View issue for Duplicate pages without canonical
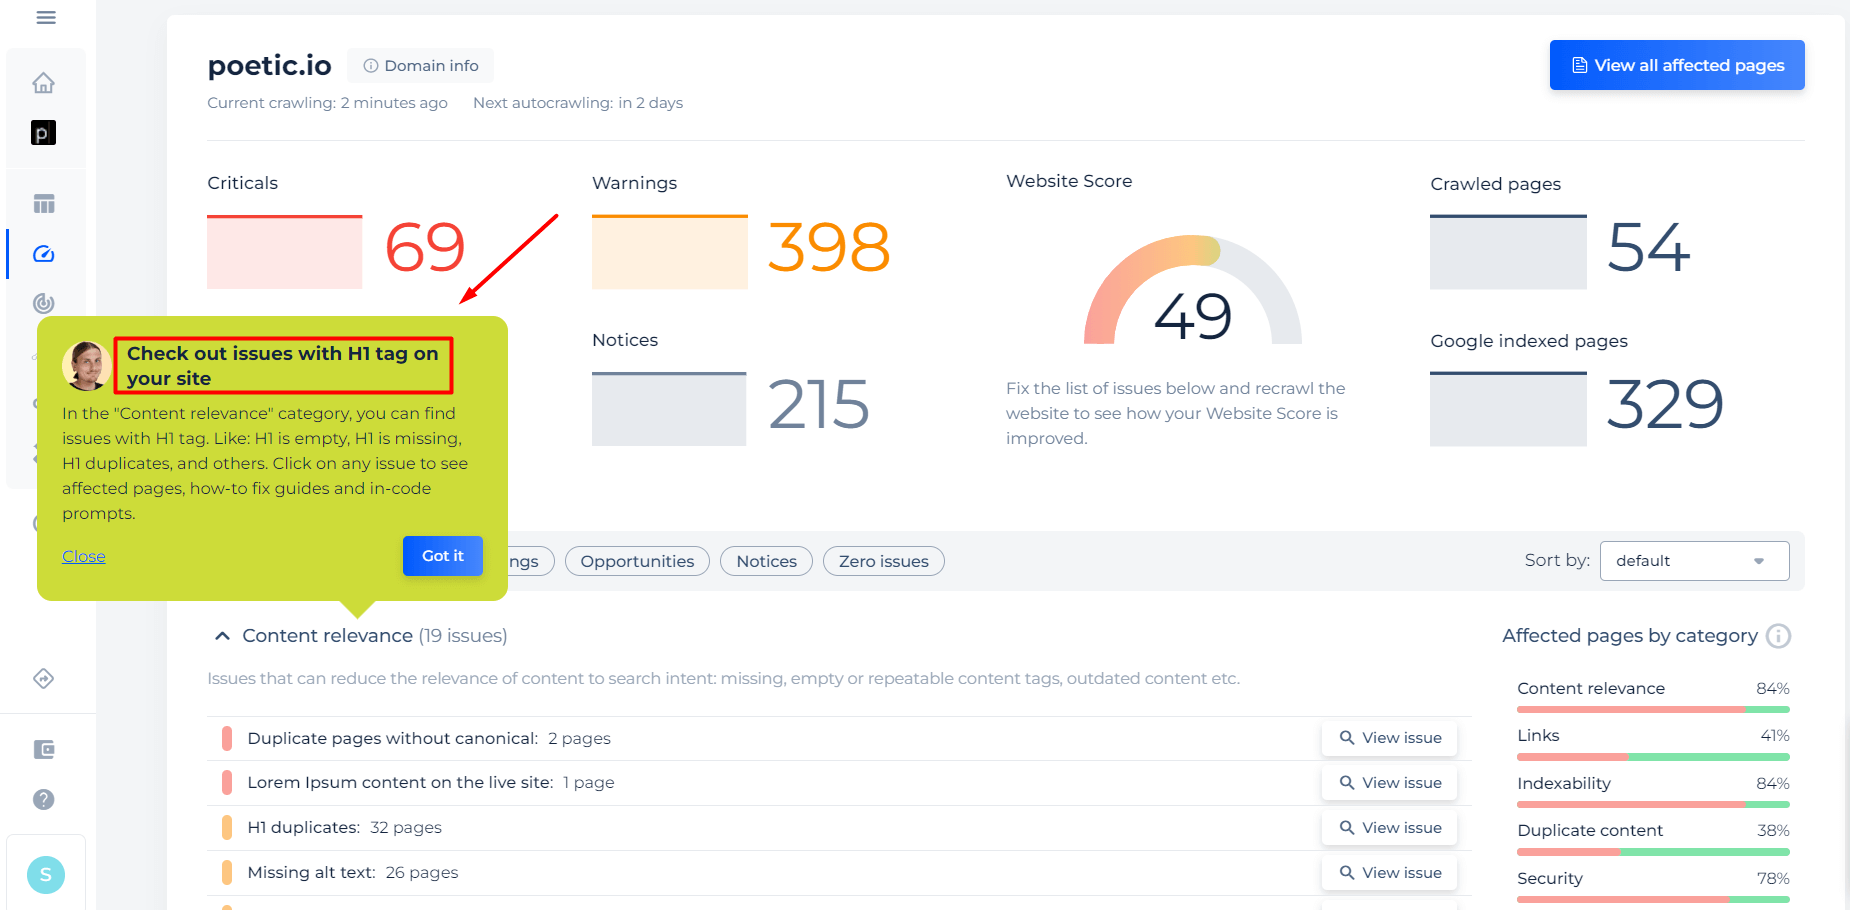 tap(1389, 738)
